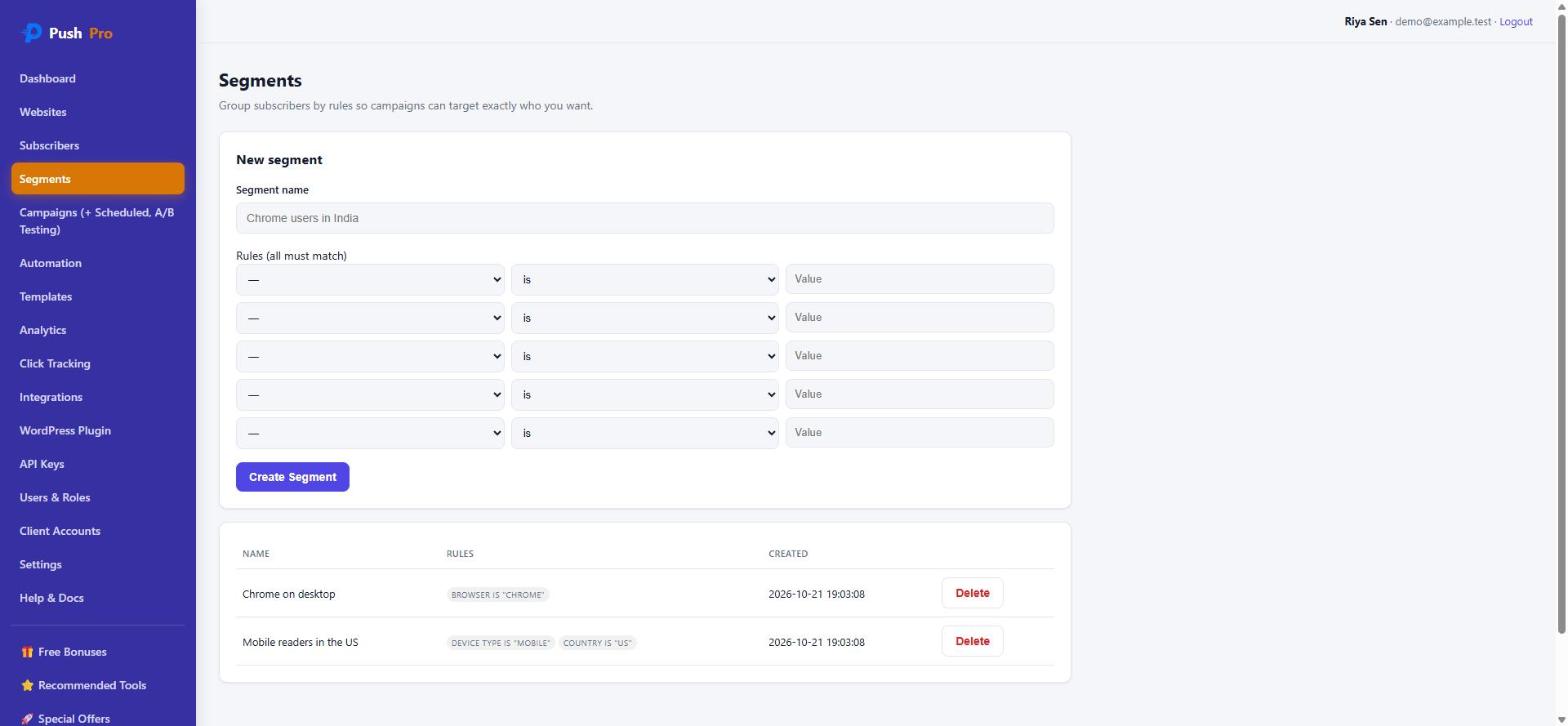This screenshot has height=726, width=1568.
Task: Open Subscribers section
Action: pyautogui.click(x=98, y=146)
